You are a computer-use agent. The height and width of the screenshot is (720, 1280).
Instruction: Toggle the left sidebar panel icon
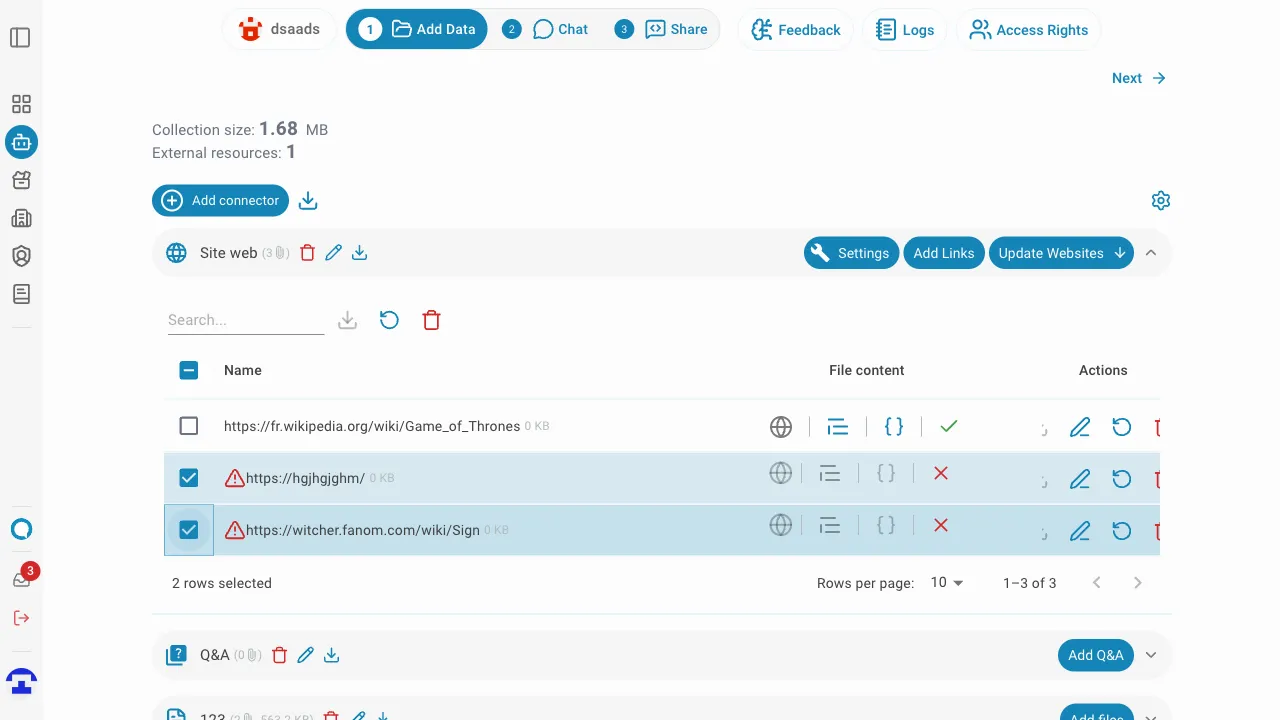pyautogui.click(x=20, y=38)
